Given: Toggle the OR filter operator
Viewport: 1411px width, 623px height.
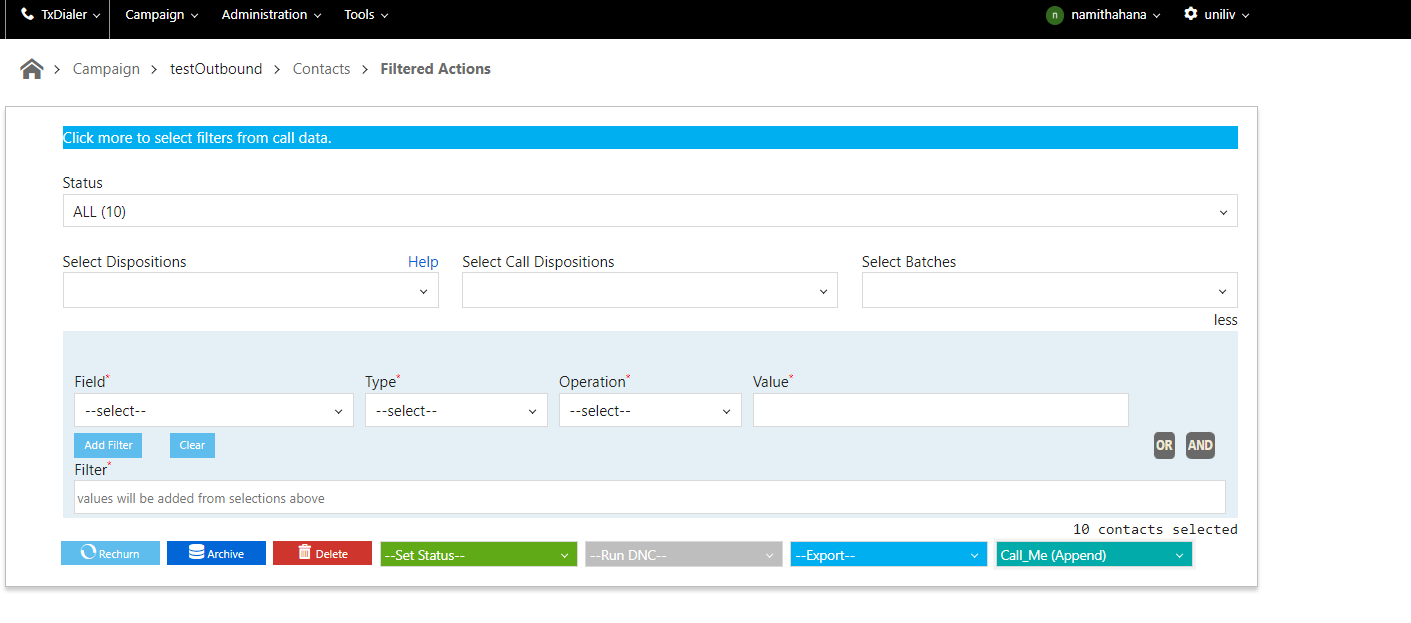Looking at the screenshot, I should click(x=1164, y=446).
